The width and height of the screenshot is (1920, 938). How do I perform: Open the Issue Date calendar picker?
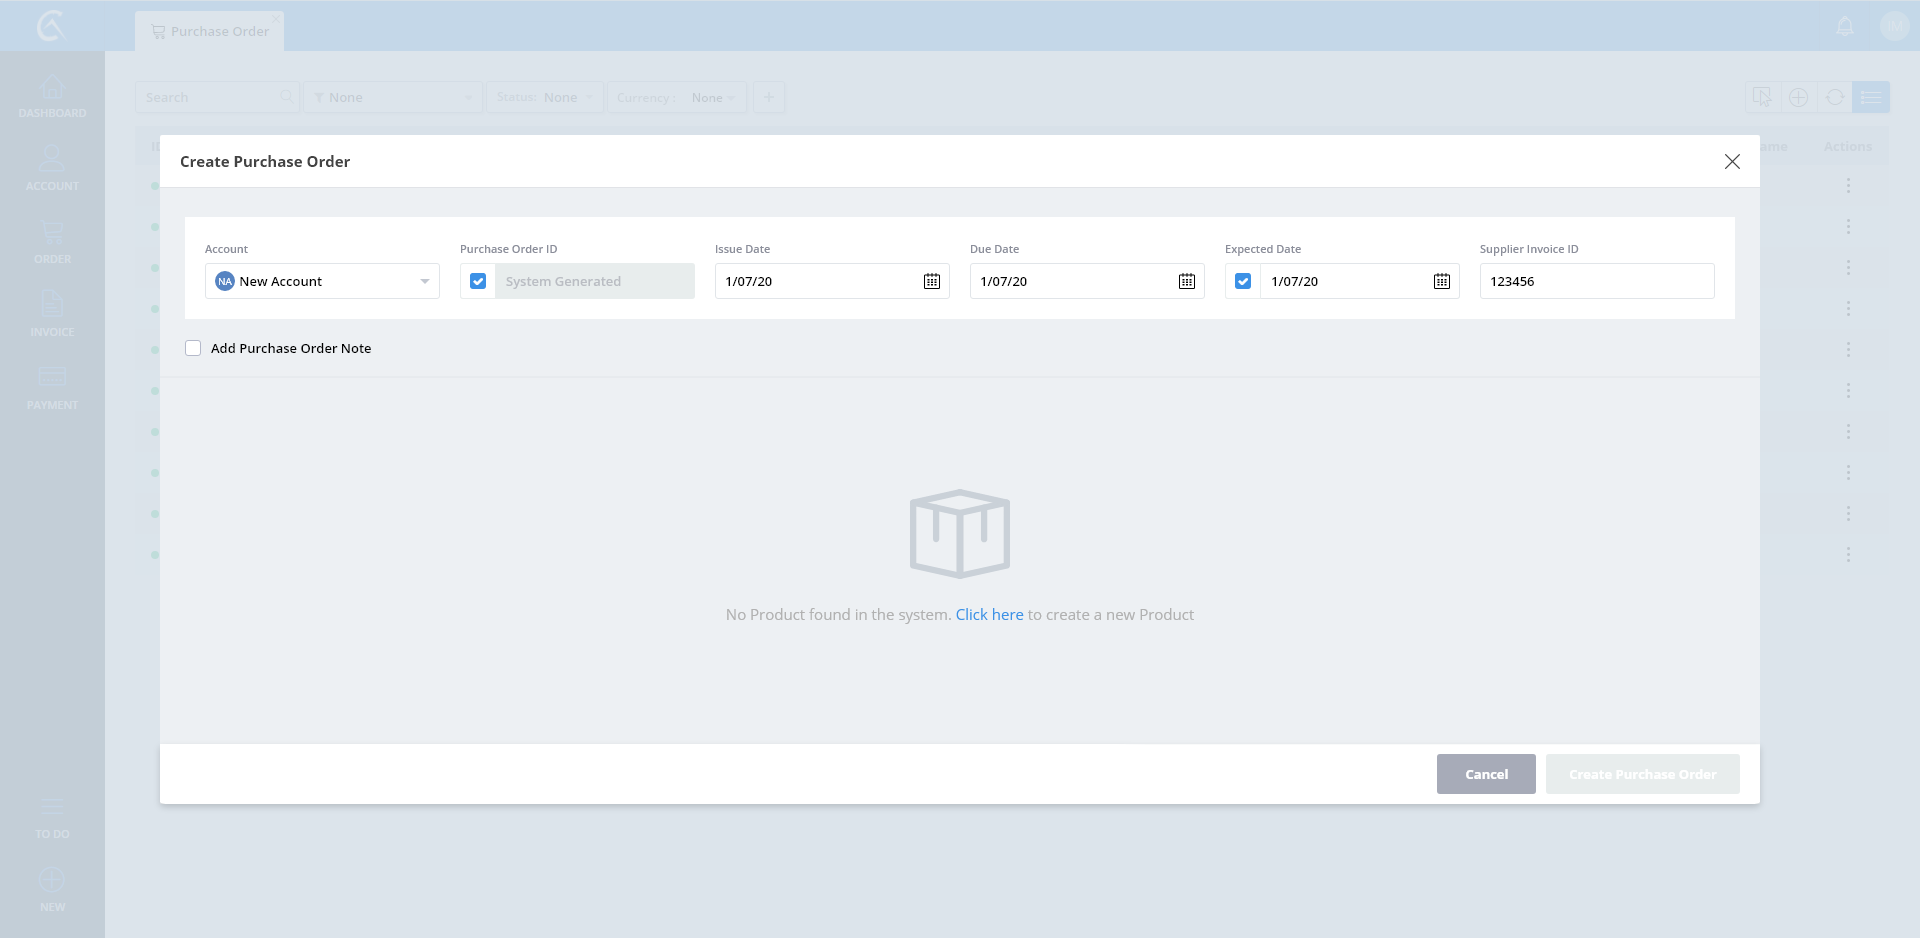tap(931, 282)
